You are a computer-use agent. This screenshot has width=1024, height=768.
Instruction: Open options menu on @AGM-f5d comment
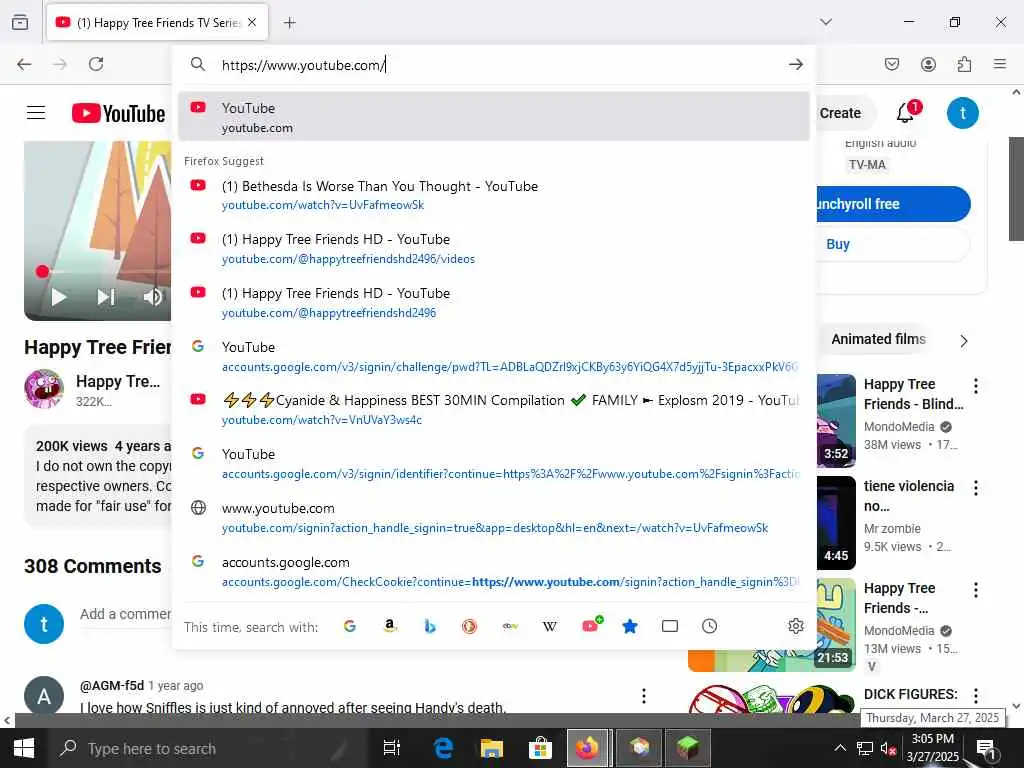[644, 696]
